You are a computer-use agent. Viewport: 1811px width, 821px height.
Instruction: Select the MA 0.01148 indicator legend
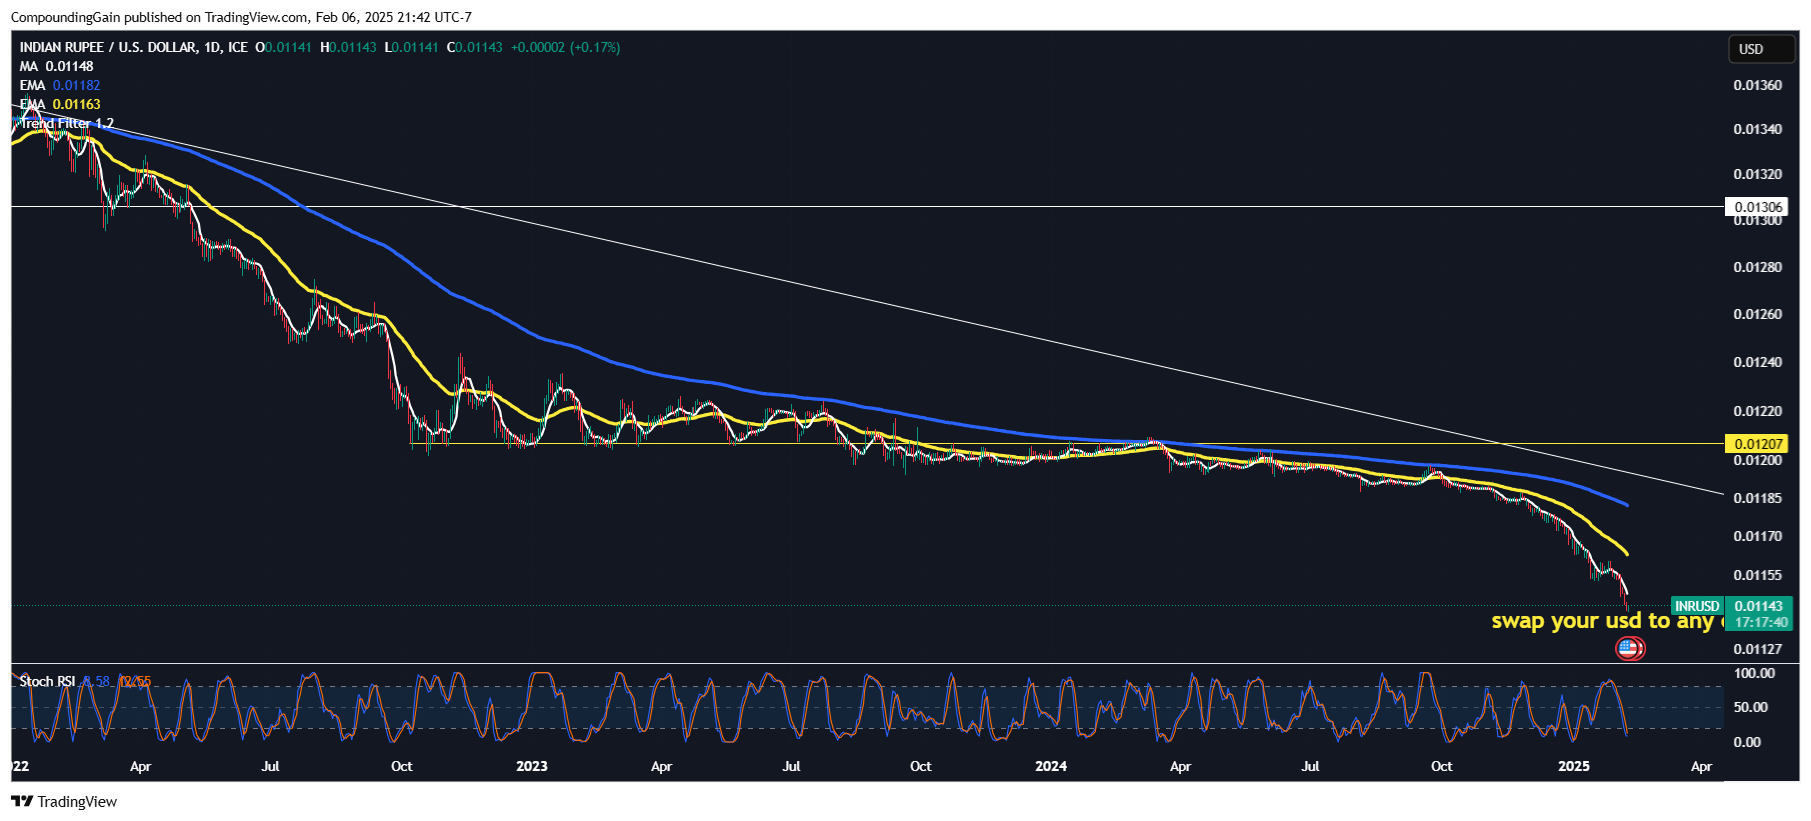[56, 66]
